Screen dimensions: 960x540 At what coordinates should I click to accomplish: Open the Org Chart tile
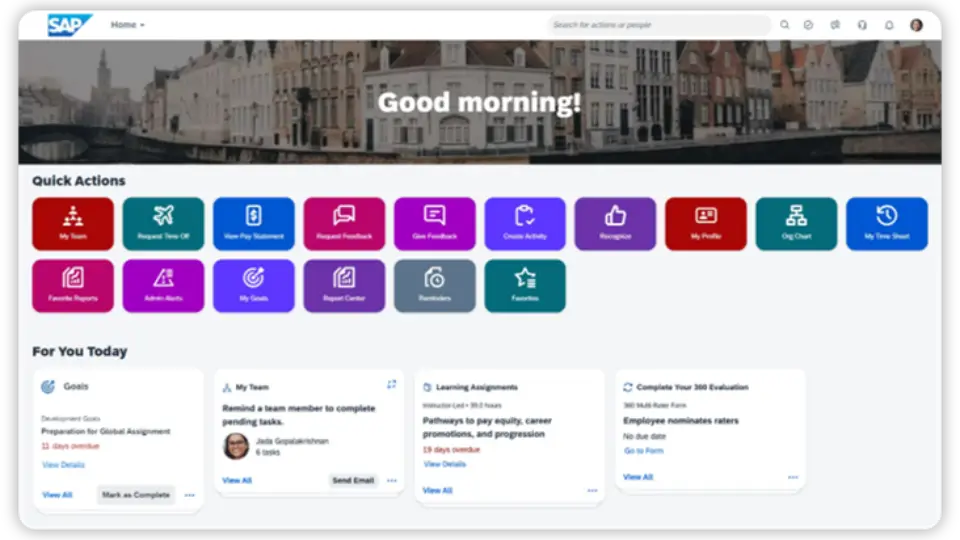(x=796, y=223)
